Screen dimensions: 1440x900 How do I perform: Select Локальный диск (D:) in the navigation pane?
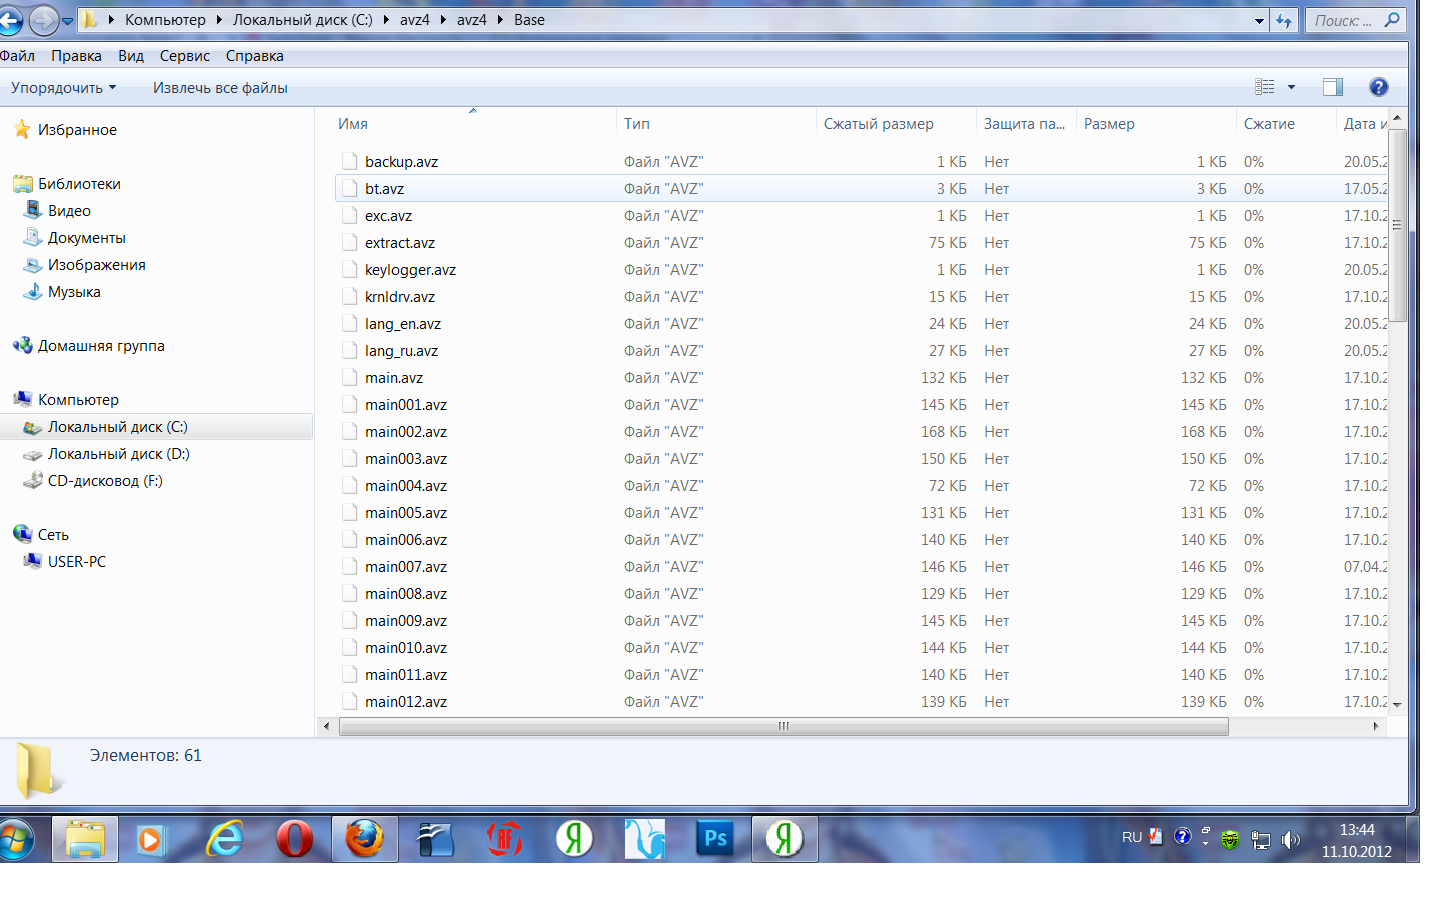point(118,453)
